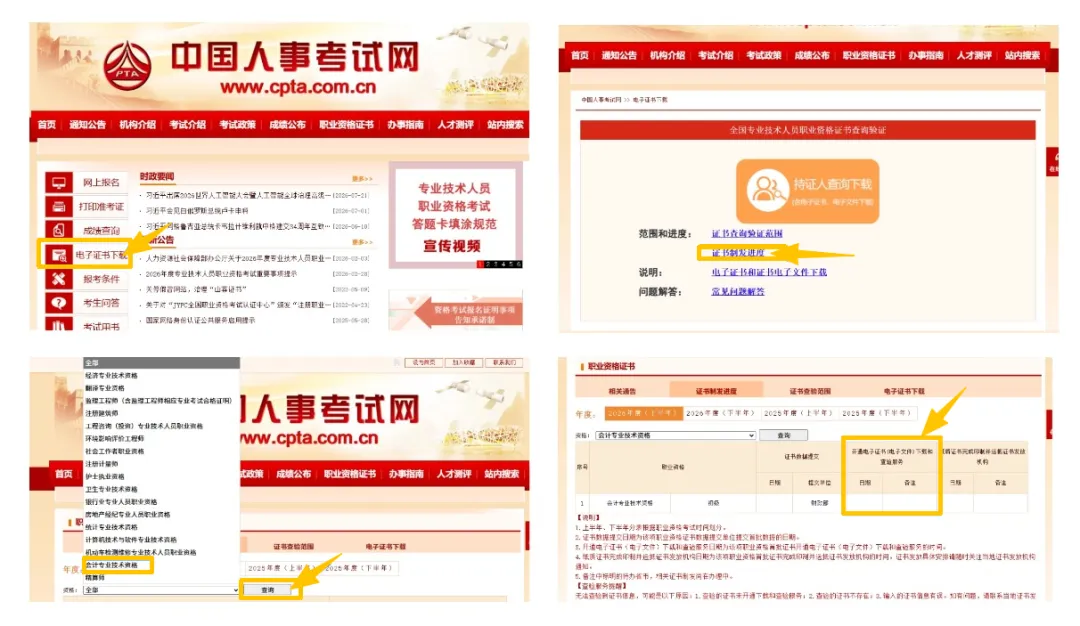Click 考试介绍 in top-left panel navigation
The height and width of the screenshot is (626, 1080).
187,125
